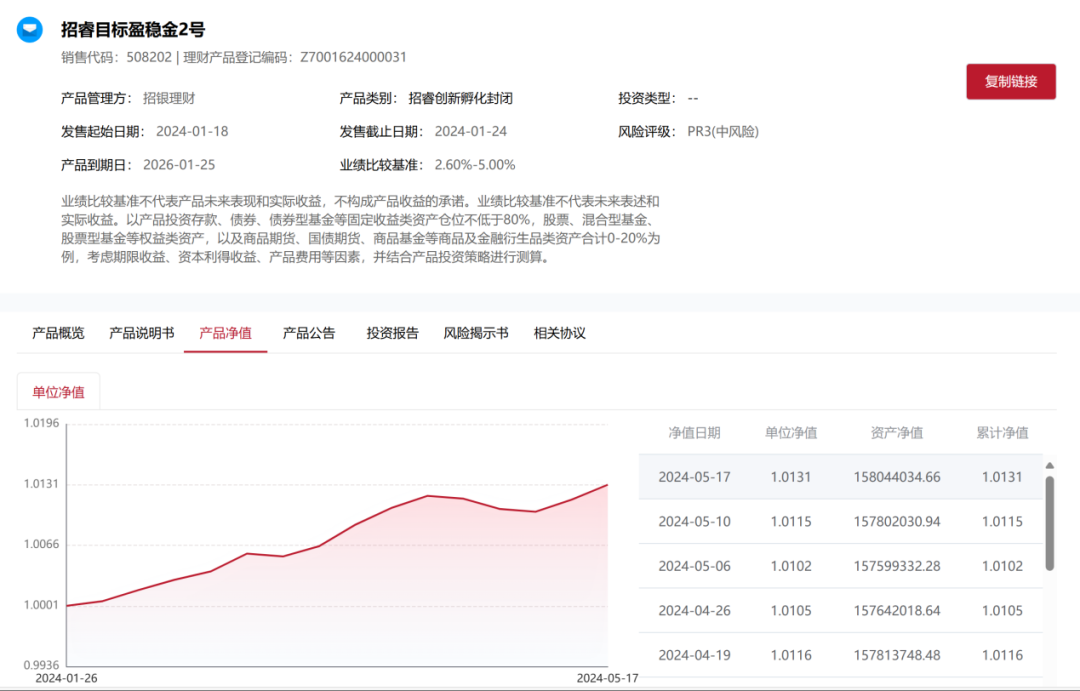Click the red 复制链接 button
The width and height of the screenshot is (1080, 691).
click(x=1011, y=81)
